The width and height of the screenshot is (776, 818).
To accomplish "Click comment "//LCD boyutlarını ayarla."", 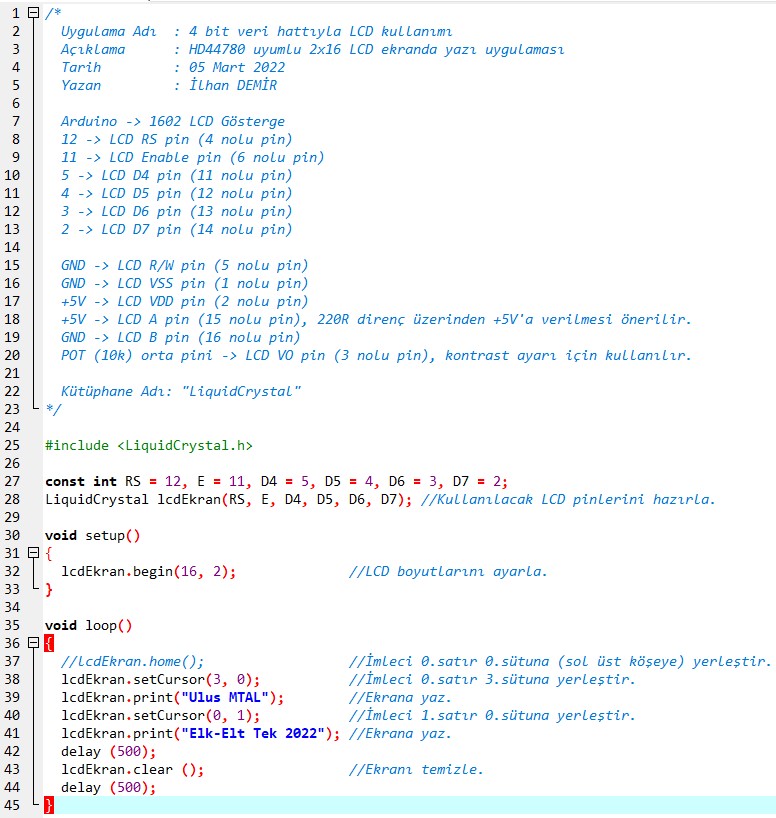I will (448, 571).
